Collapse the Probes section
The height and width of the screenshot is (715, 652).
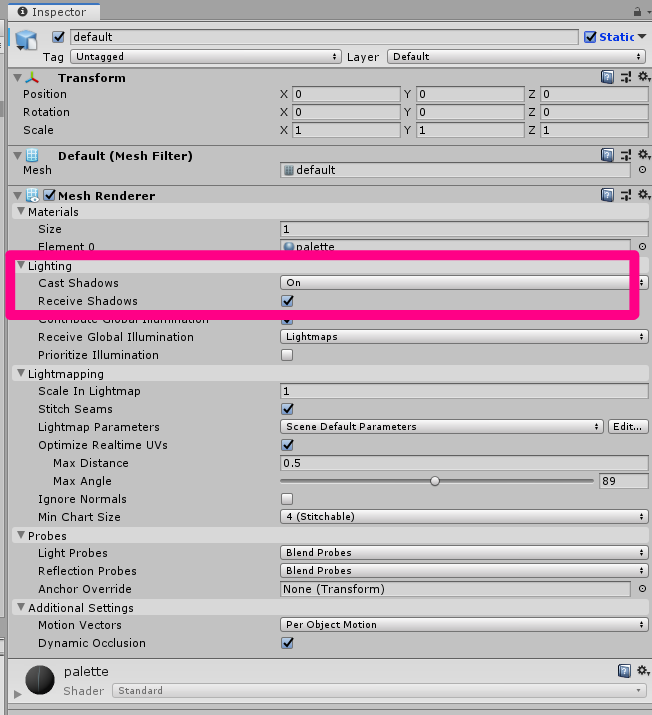pyautogui.click(x=21, y=535)
